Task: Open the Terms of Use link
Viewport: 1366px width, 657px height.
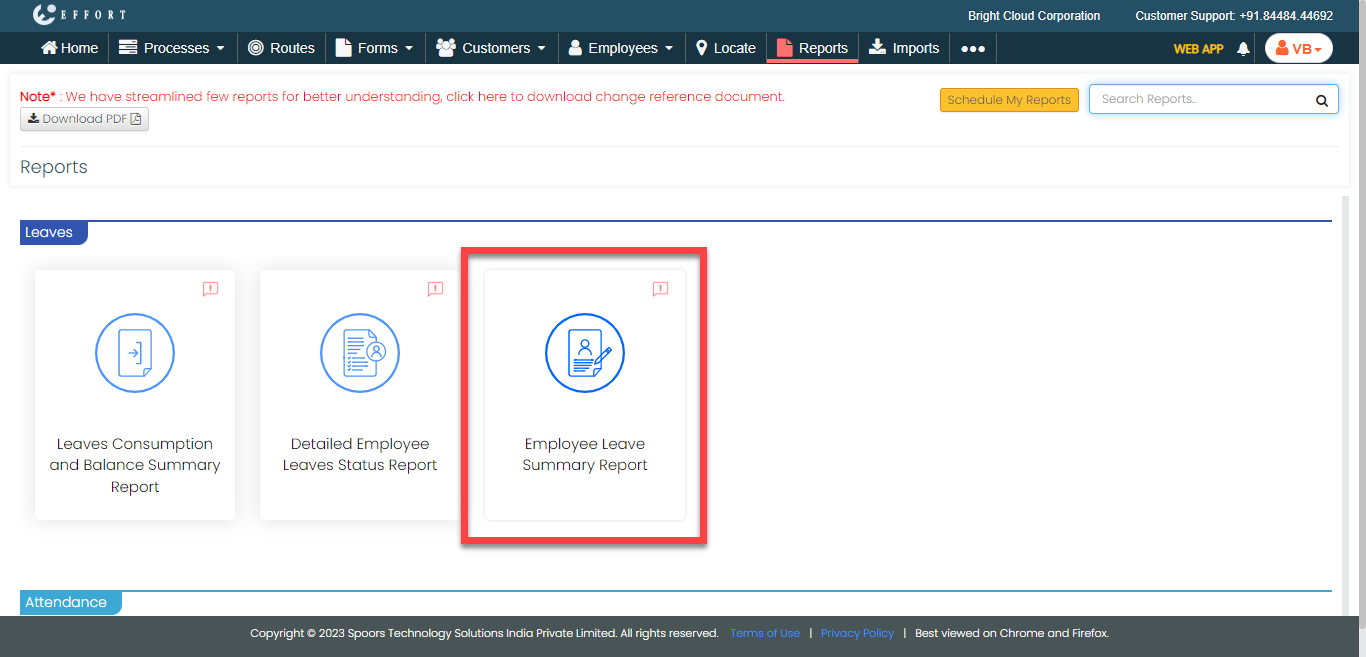Action: click(765, 633)
